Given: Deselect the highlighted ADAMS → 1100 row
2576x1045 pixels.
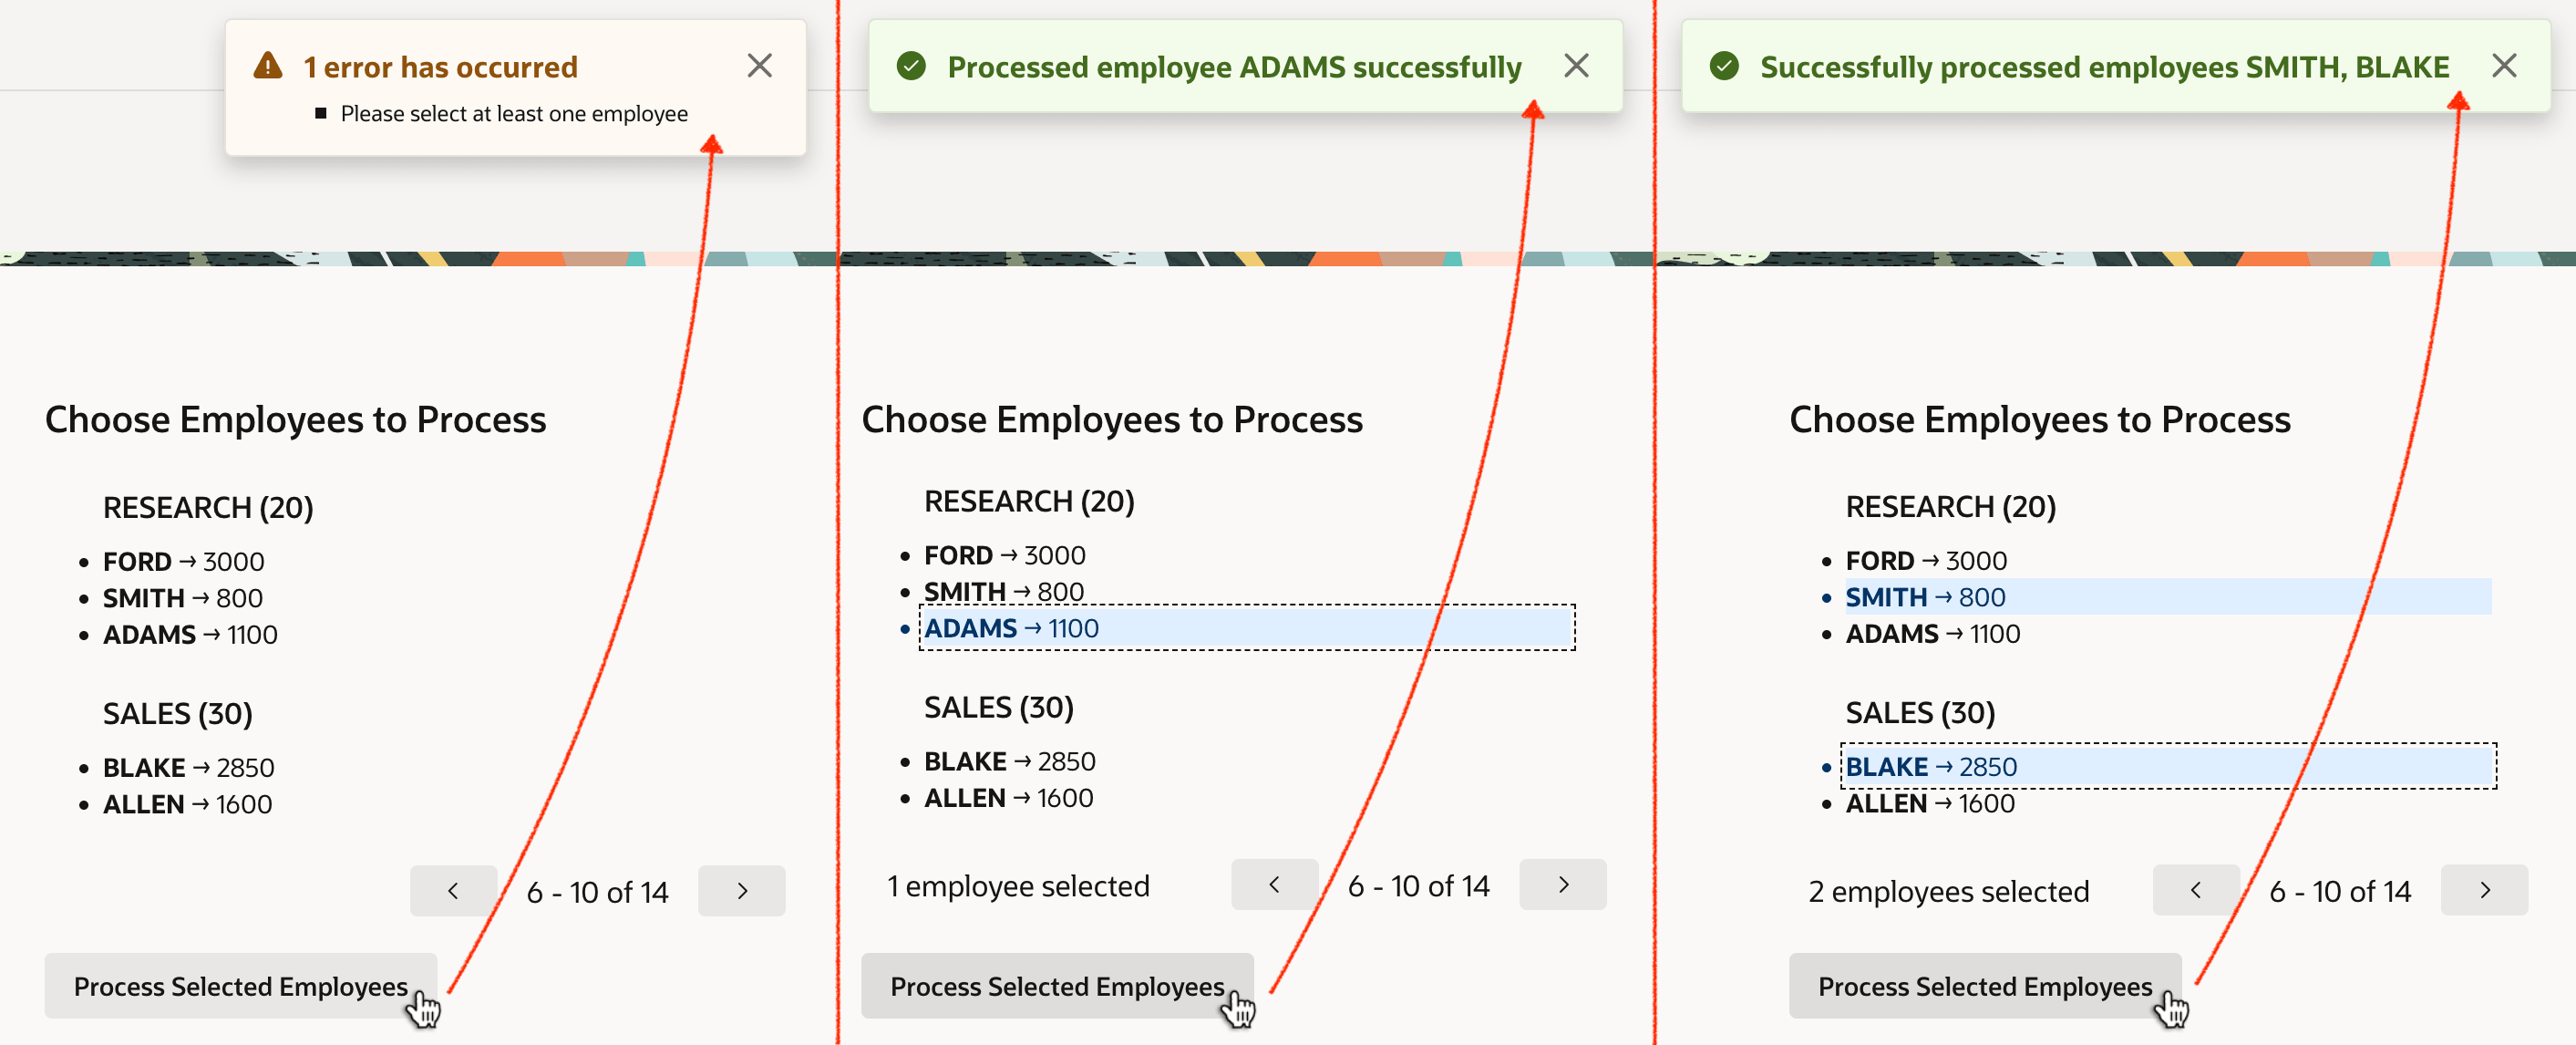Looking at the screenshot, I should (1246, 628).
